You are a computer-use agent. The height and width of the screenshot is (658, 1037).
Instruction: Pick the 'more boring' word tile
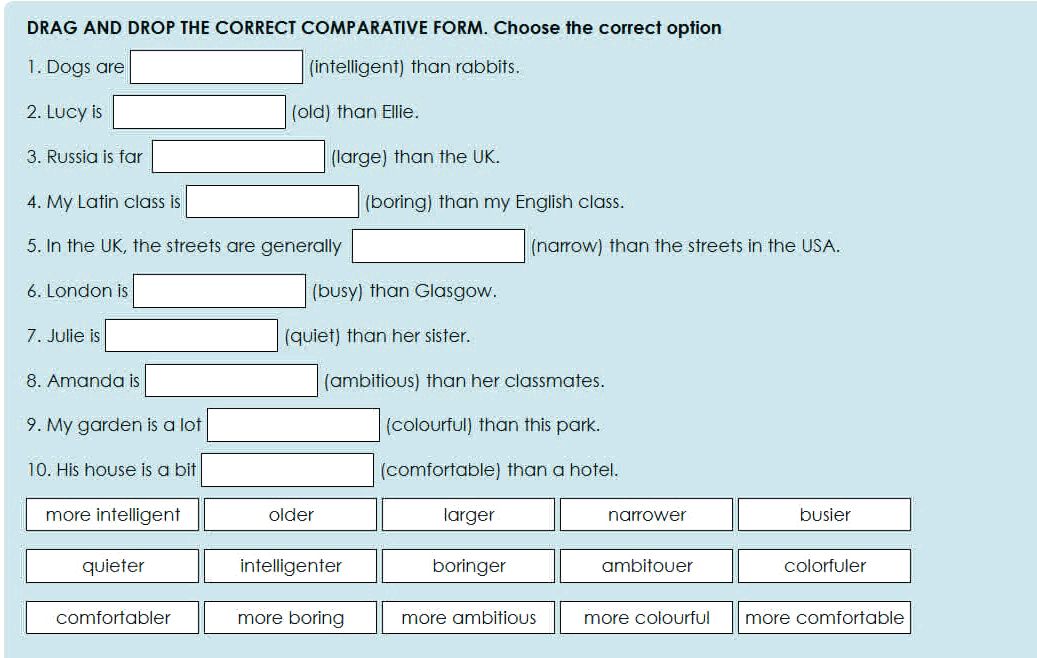289,617
